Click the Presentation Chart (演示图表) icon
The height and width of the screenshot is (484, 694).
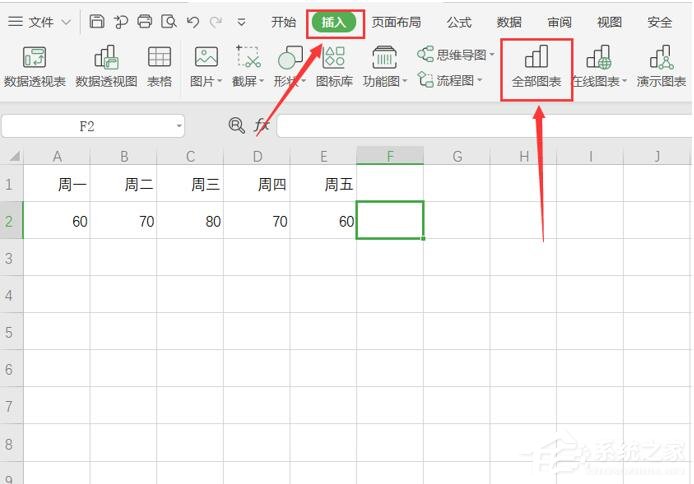point(661,67)
